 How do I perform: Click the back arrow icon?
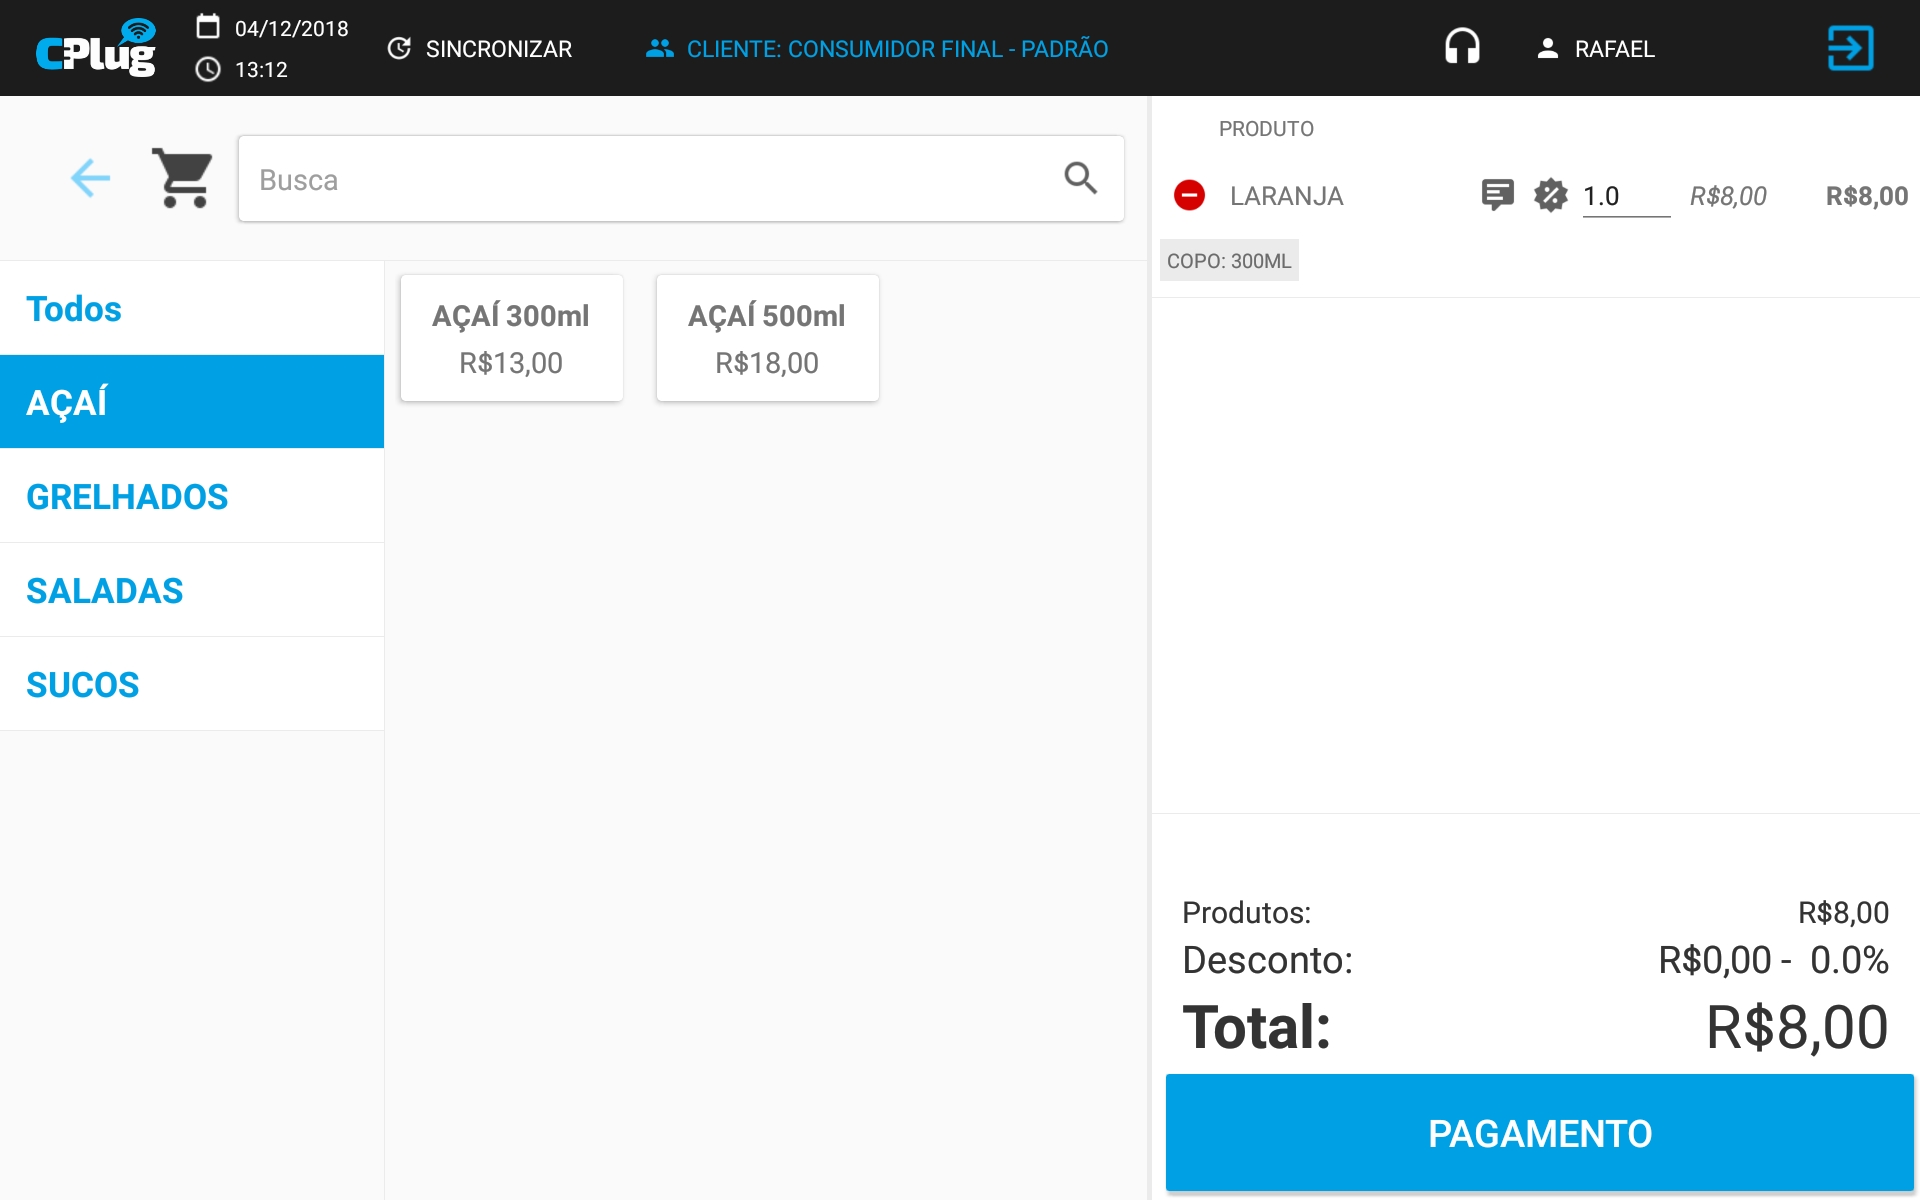tap(90, 178)
